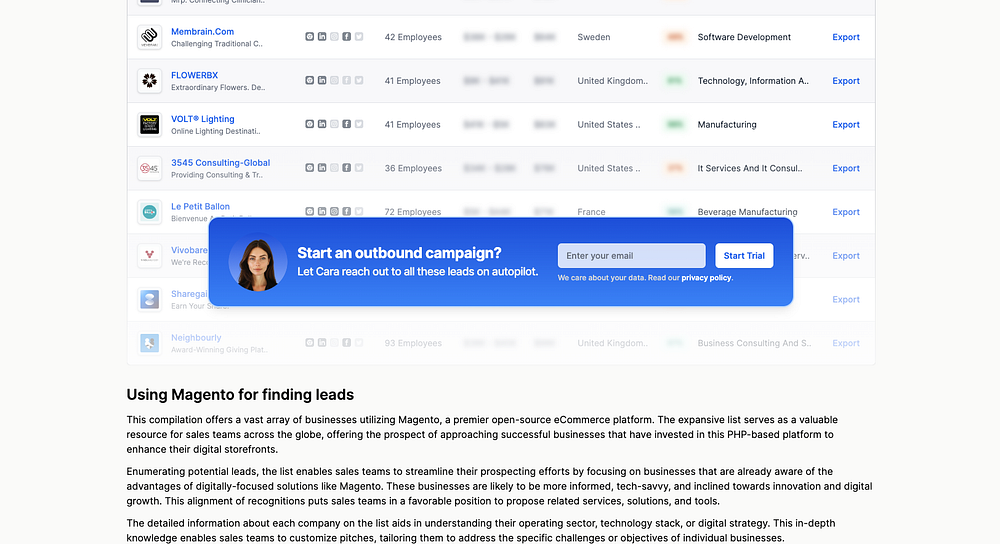Open the 3545 Consulting-Global company page
Screen dimensions: 1000x544
(x=221, y=163)
